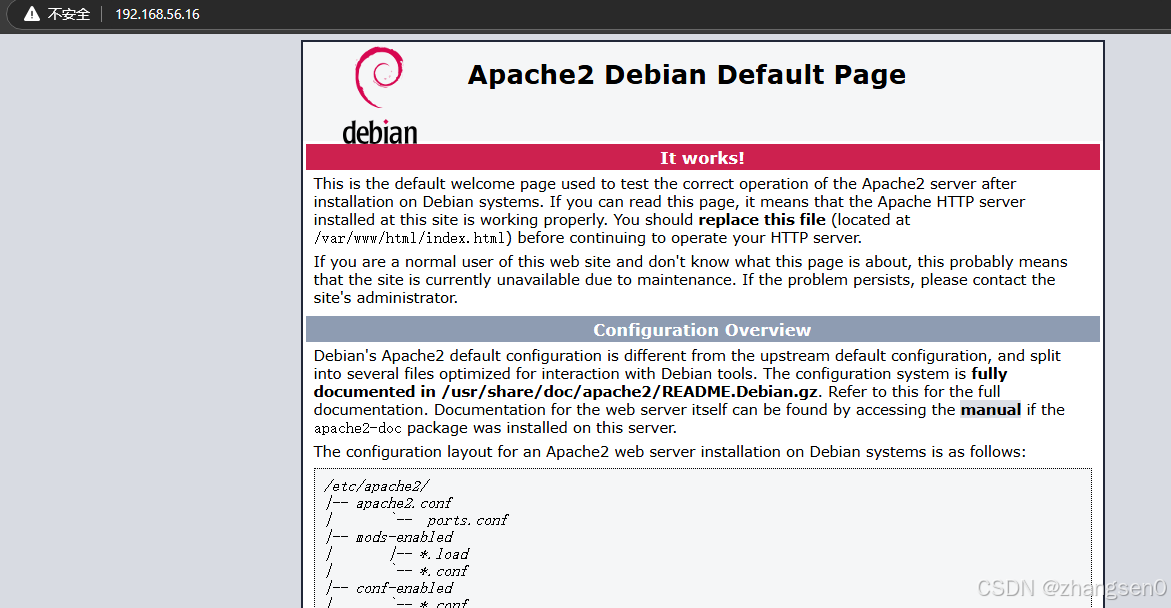The image size is (1171, 608).
Task: Click the mods-enabled tree entry
Action: tap(404, 537)
